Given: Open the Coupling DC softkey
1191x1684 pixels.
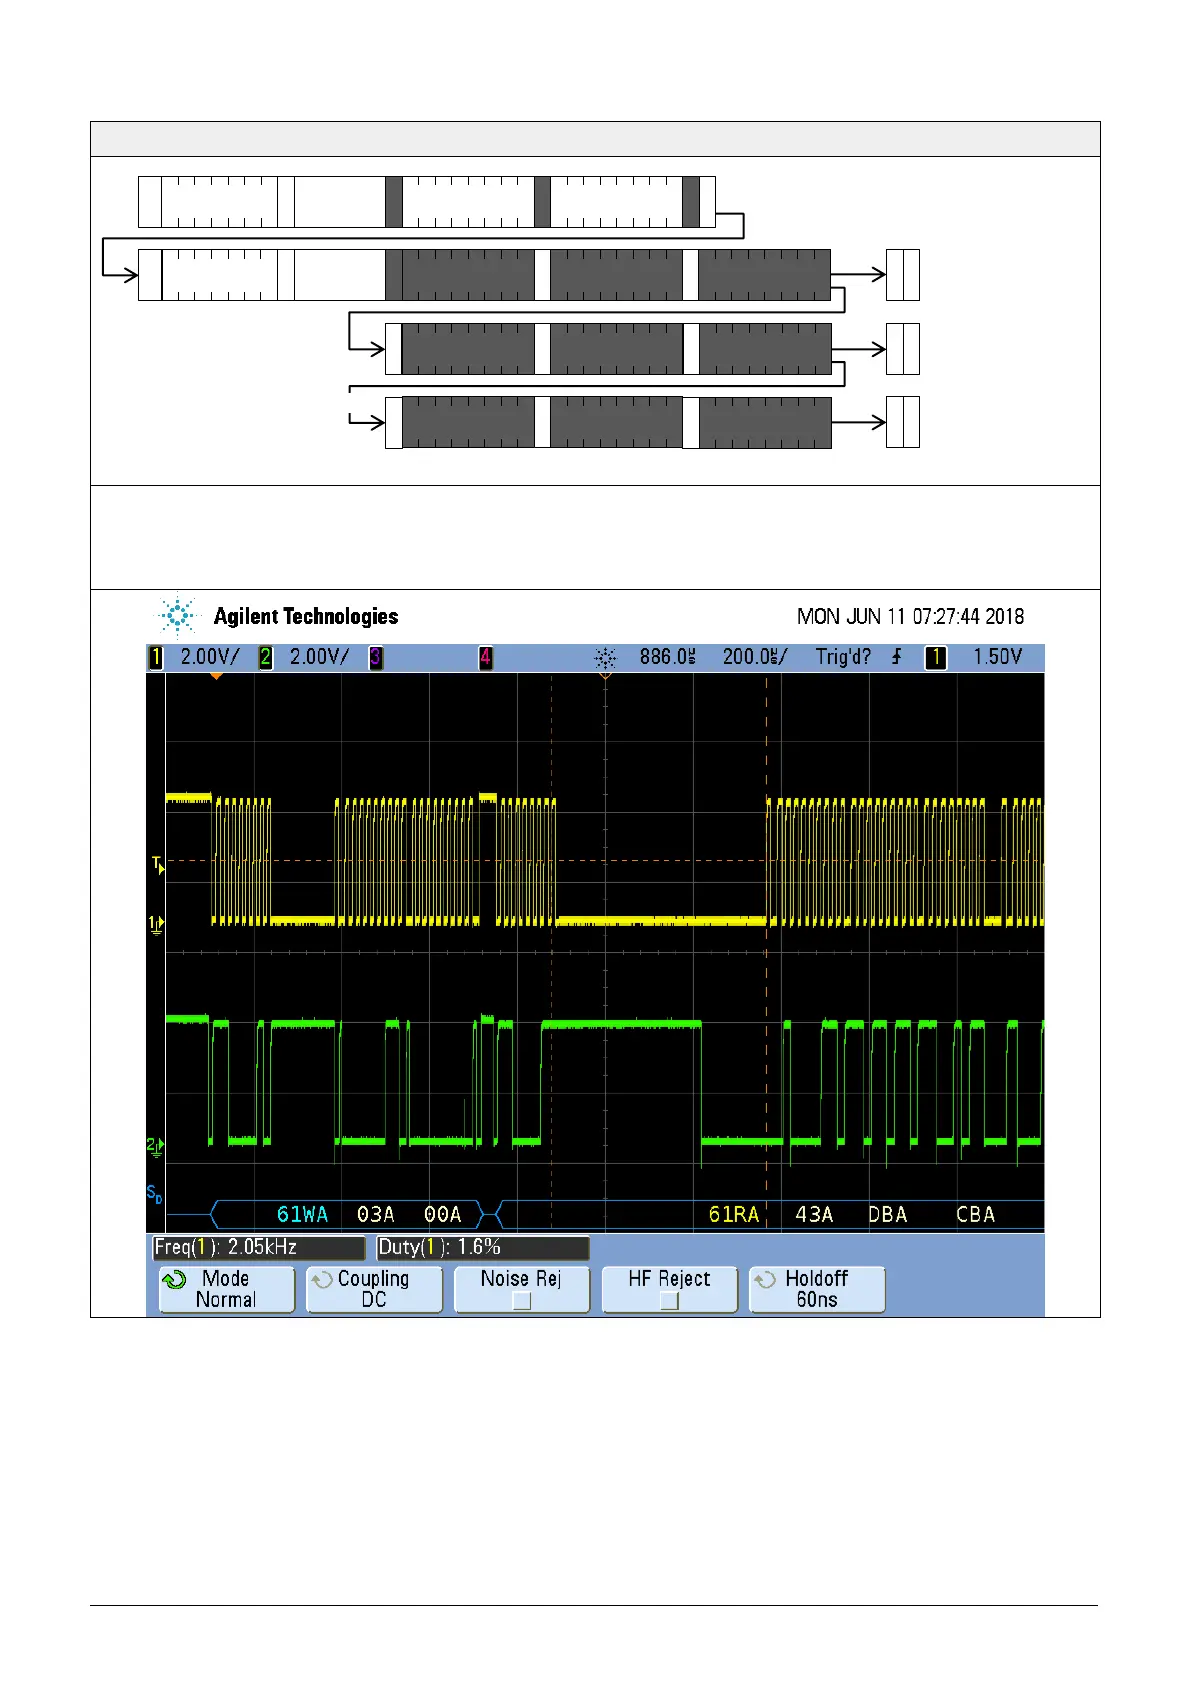Looking at the screenshot, I should 374,1289.
